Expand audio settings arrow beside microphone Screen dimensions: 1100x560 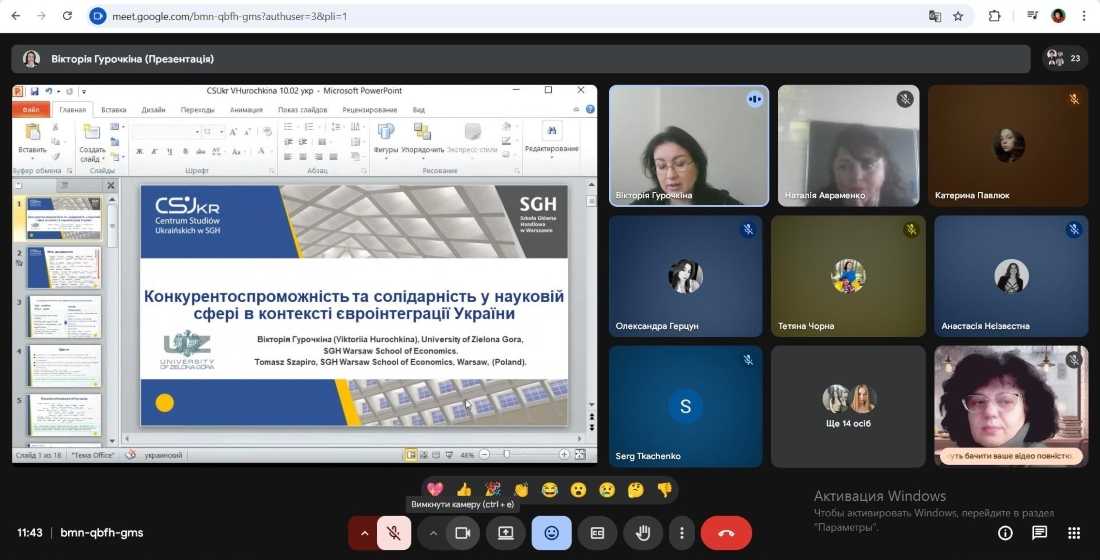tap(364, 533)
